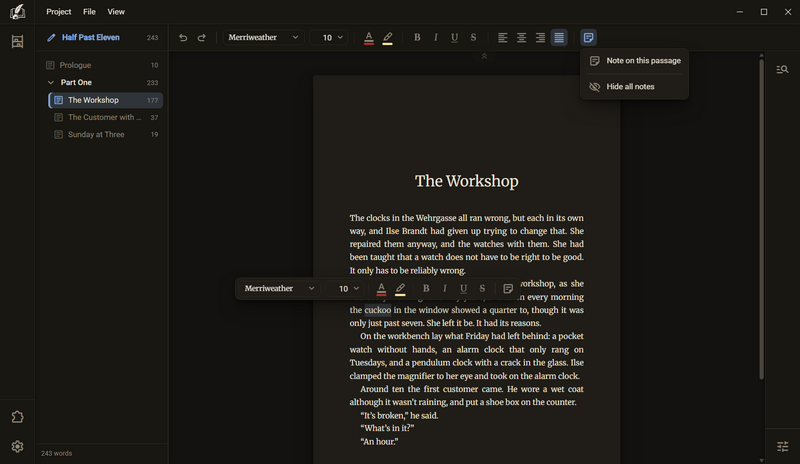This screenshot has width=800, height=464.
Task: Select justified alignment
Action: 559,38
